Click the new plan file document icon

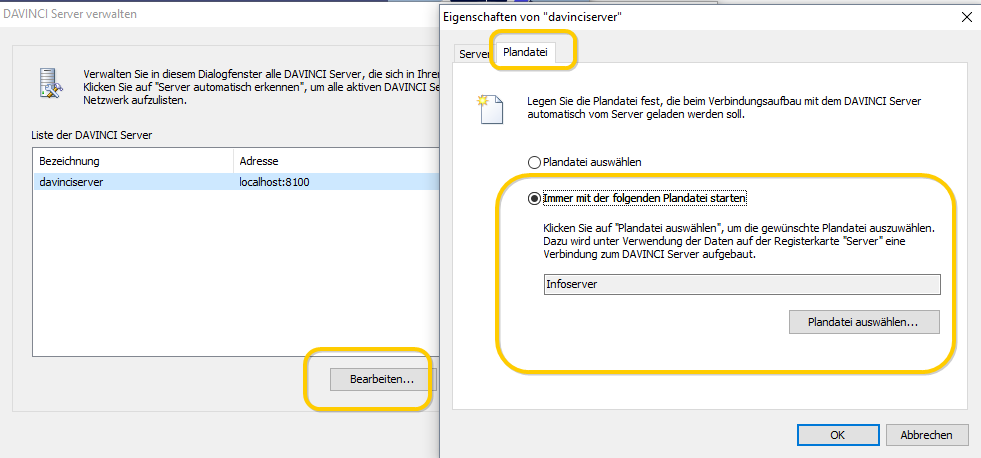coord(490,108)
